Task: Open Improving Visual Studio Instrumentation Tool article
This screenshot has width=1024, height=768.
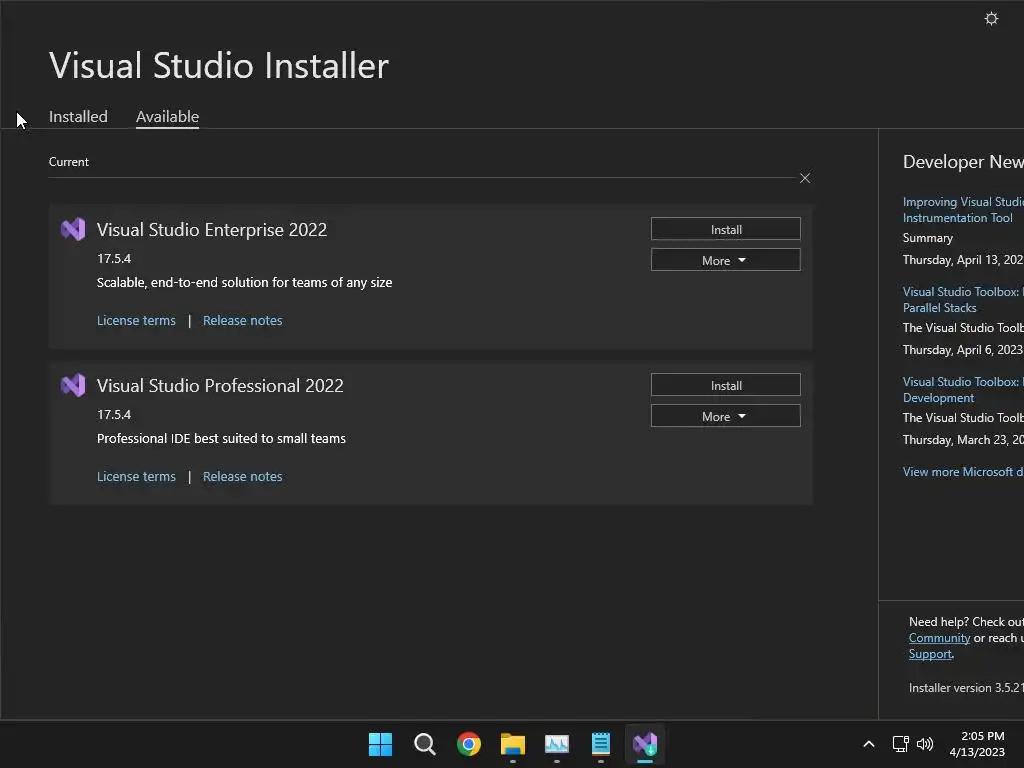Action: pos(963,210)
